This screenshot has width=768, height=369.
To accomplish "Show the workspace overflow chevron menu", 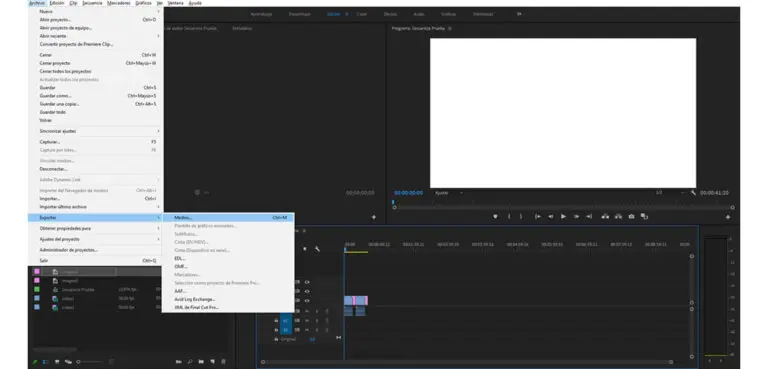I will point(519,14).
